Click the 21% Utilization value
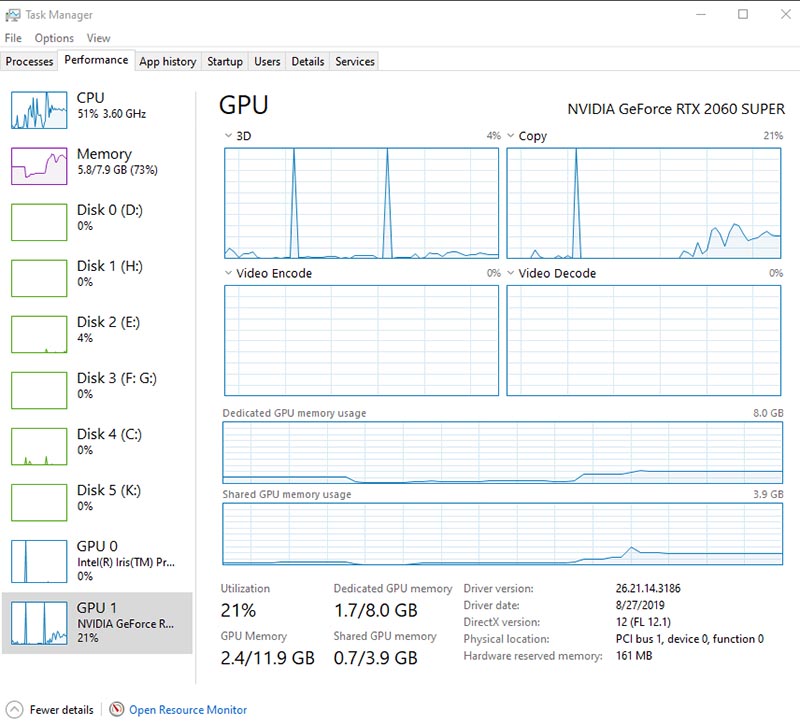This screenshot has width=800, height=725. (238, 610)
